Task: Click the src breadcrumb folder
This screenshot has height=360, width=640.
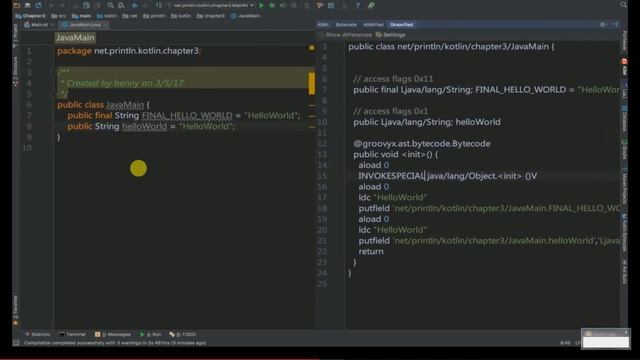Action: pyautogui.click(x=58, y=16)
